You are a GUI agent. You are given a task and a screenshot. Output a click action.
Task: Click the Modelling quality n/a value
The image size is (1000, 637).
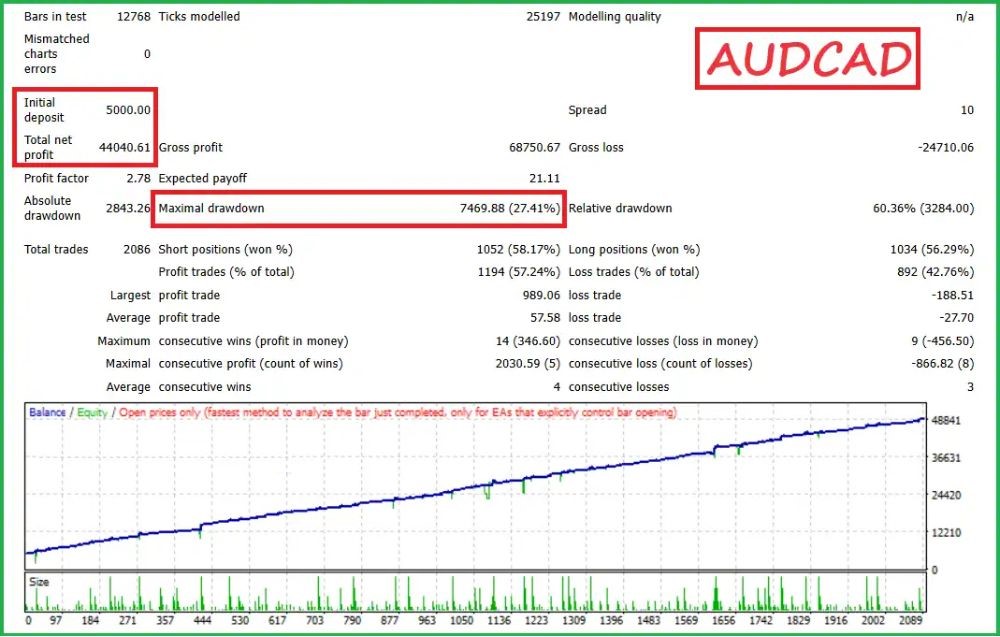(x=964, y=17)
